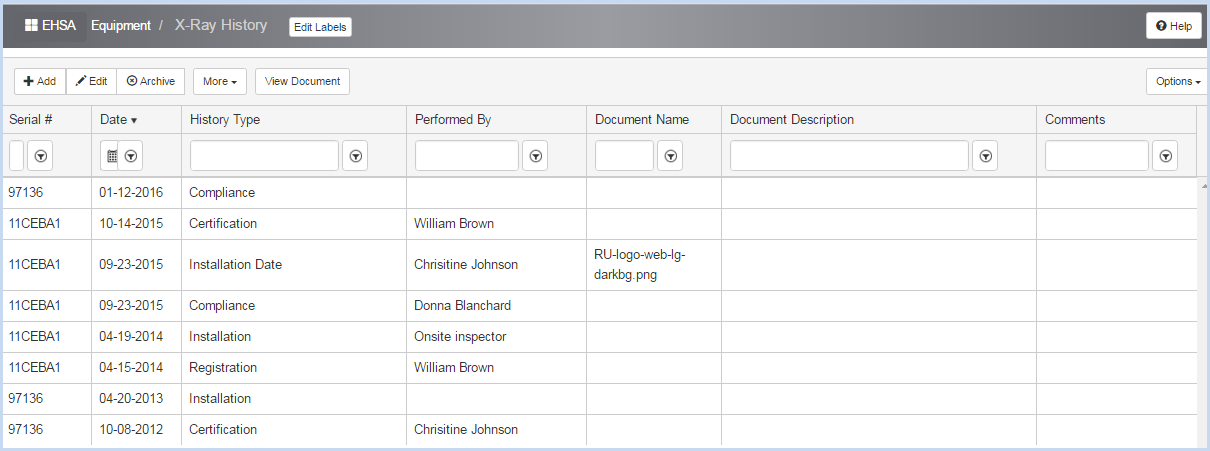Screen dimensions: 1210x451
Task: Click the Add button
Action: (40, 81)
